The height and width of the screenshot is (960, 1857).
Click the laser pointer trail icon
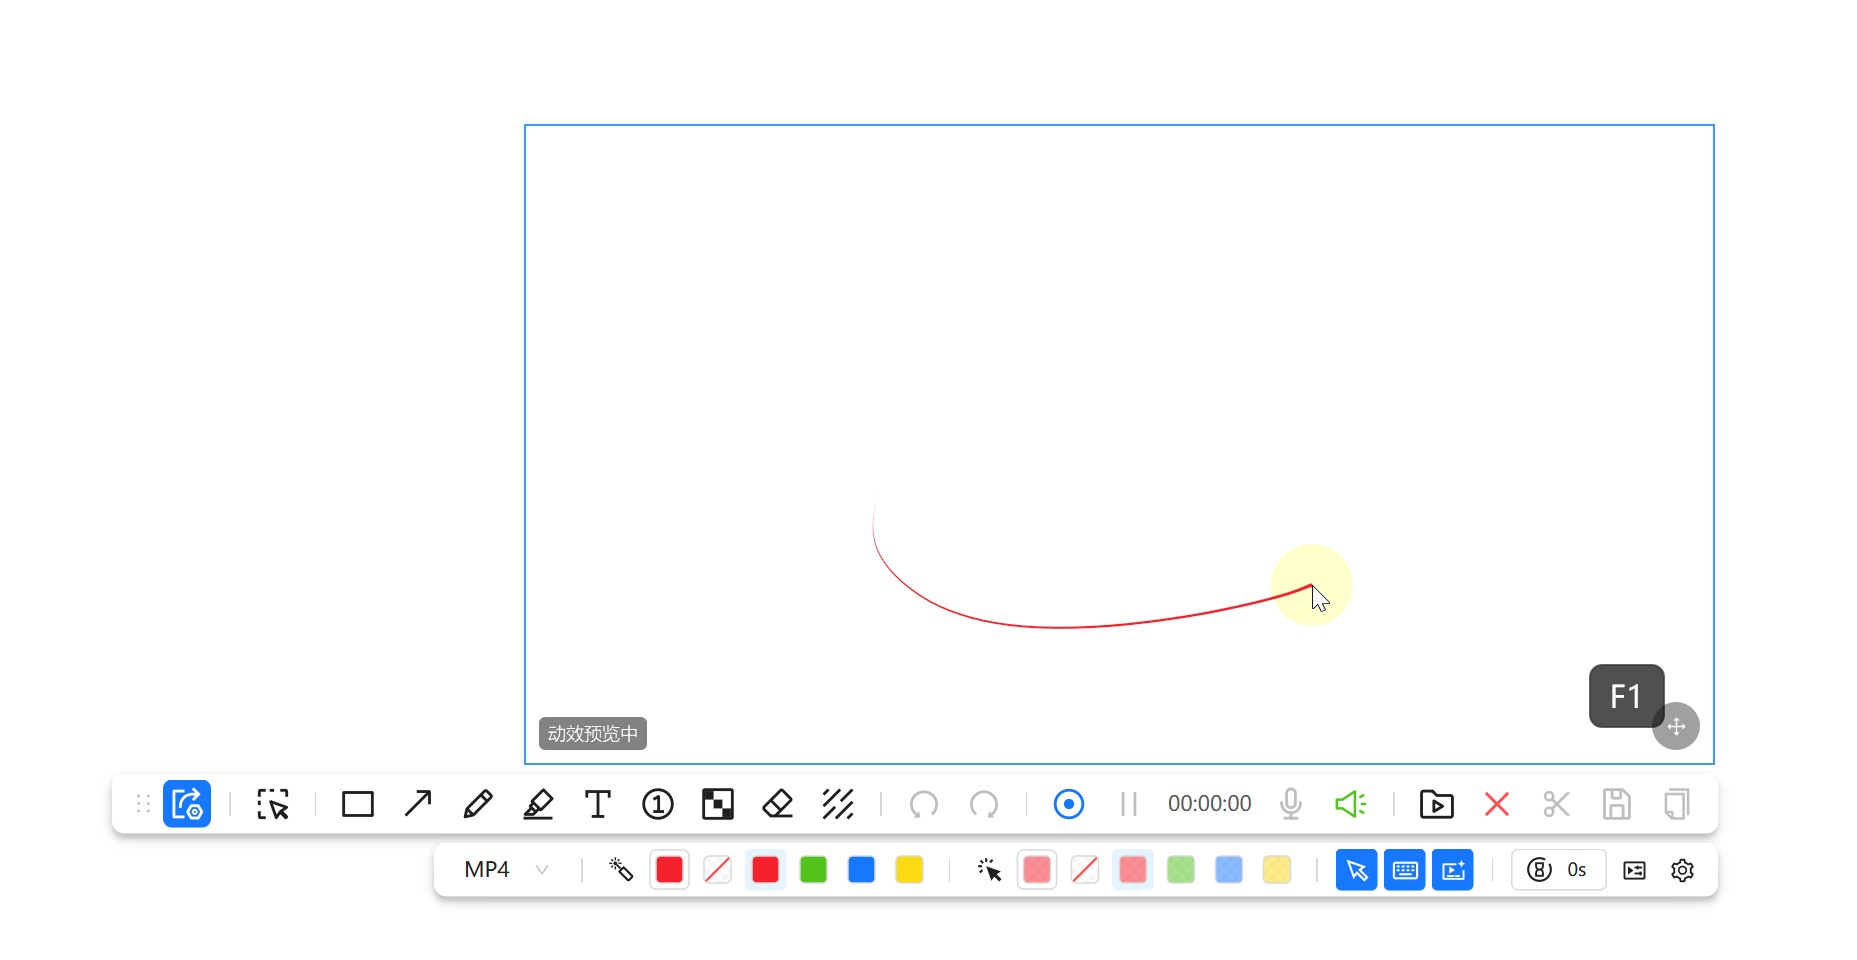pos(621,870)
